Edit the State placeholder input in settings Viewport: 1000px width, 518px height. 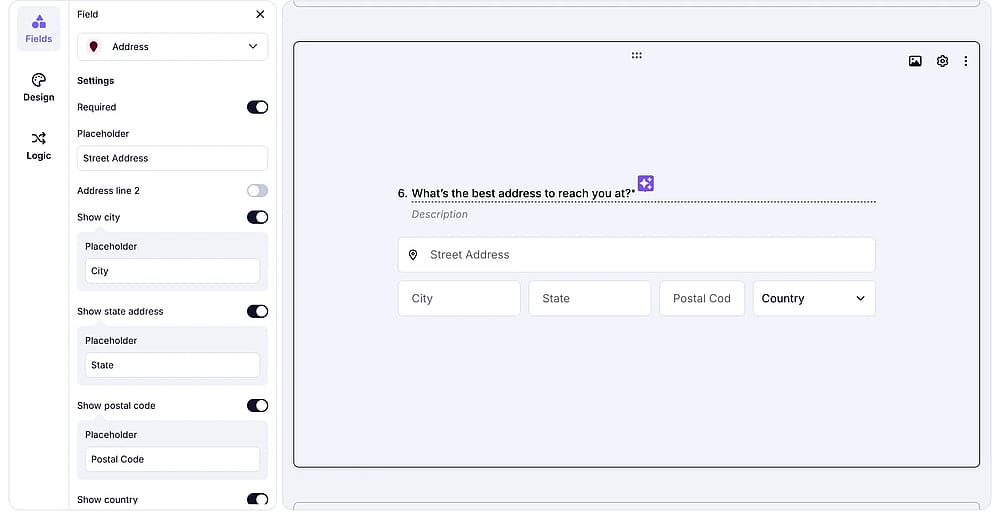[172, 365]
